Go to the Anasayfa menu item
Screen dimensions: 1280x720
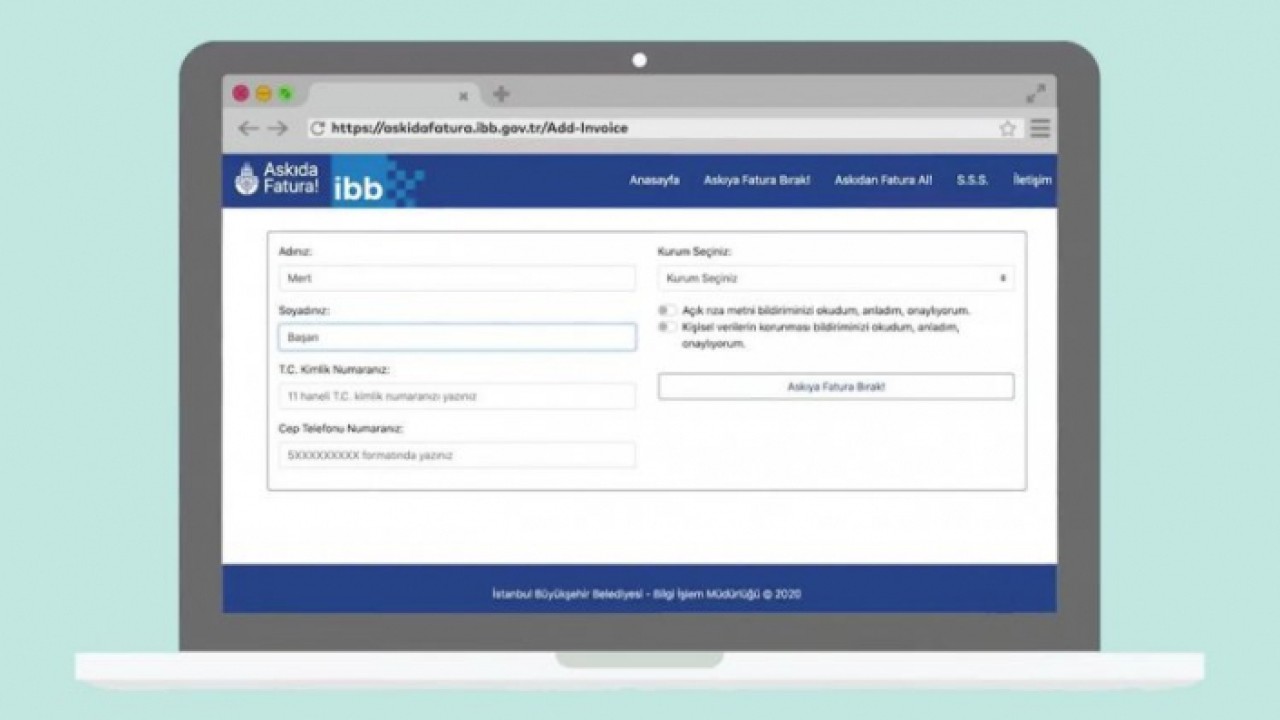click(x=654, y=181)
